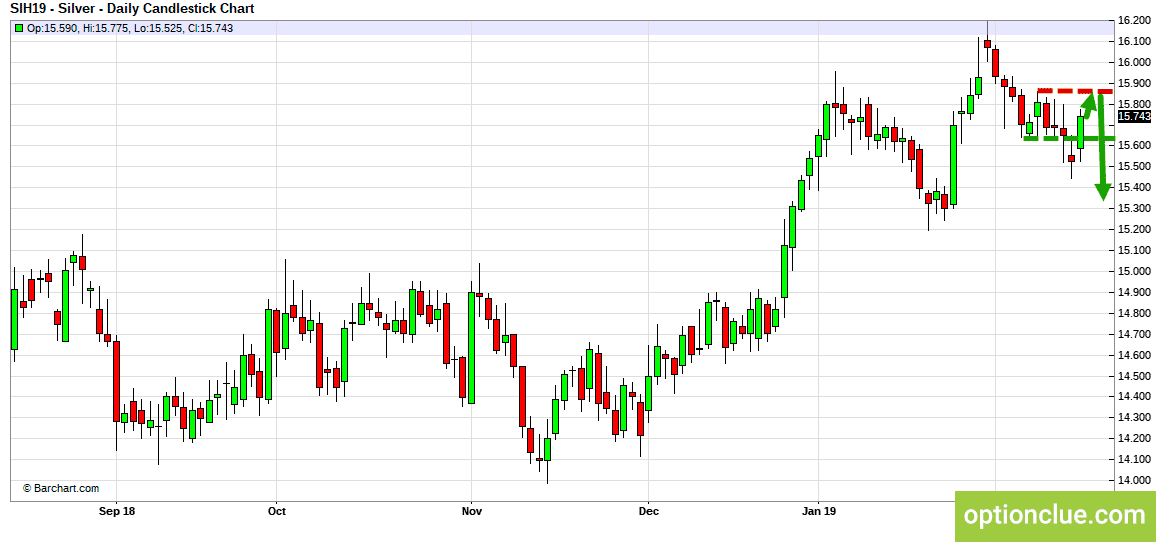This screenshot has width=1156, height=542.
Task: Click the 'Nov' date axis label
Action: click(472, 510)
